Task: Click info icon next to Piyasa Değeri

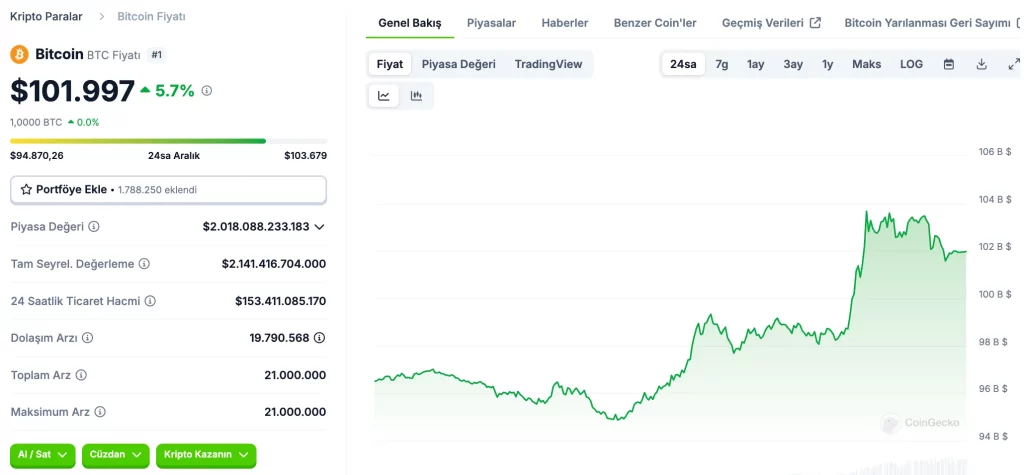Action: pyautogui.click(x=94, y=227)
